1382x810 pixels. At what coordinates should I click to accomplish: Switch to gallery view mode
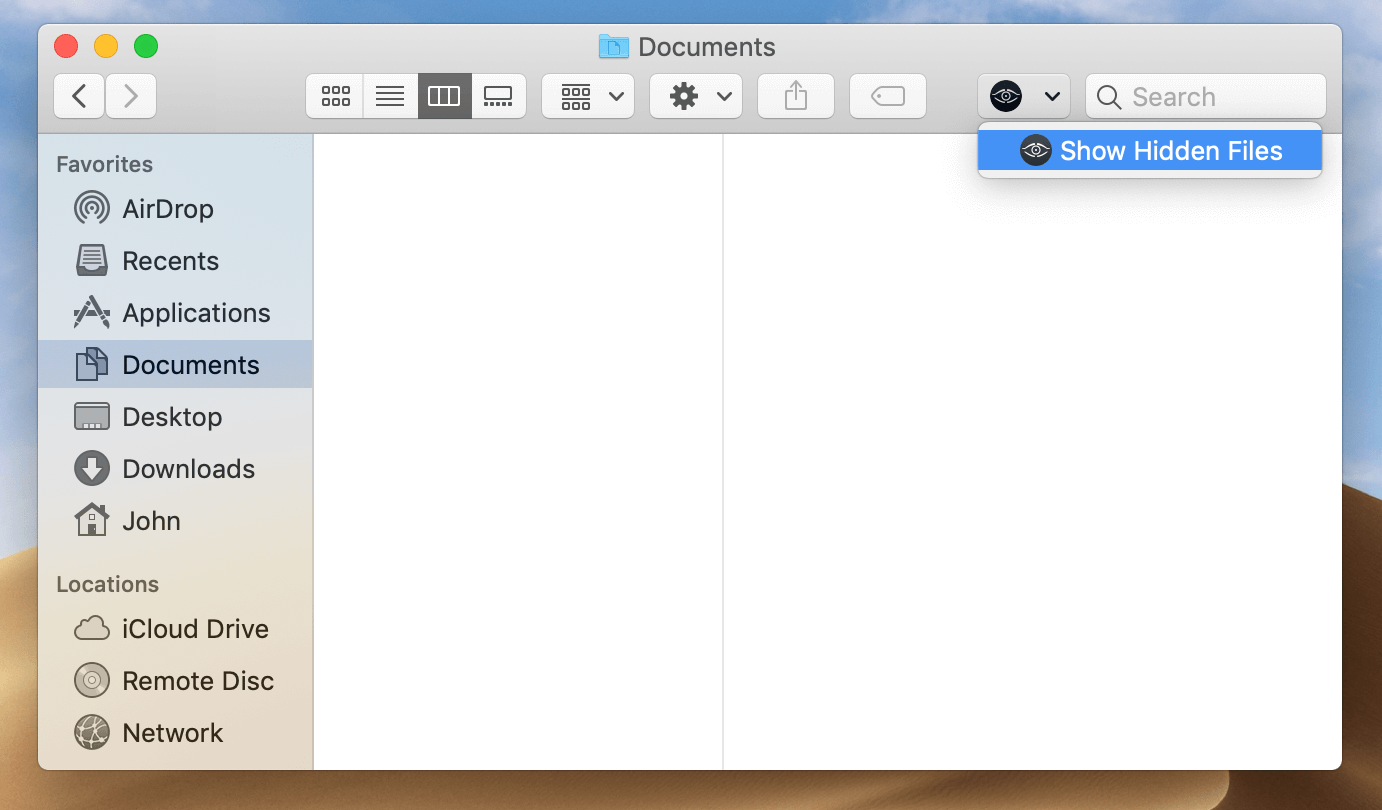click(498, 96)
